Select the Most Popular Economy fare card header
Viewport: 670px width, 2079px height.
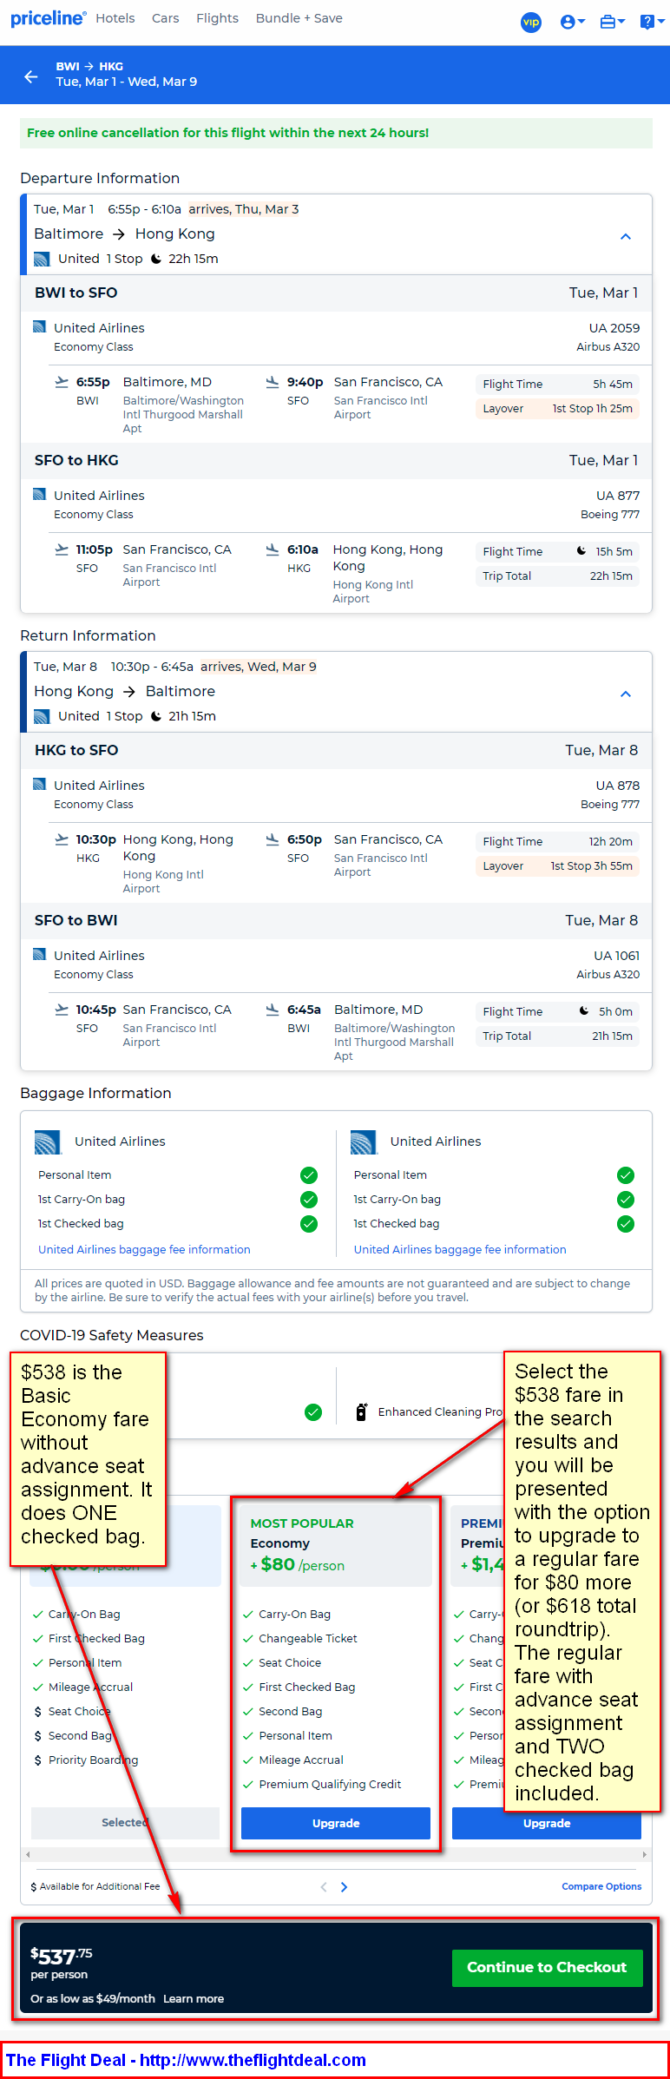click(336, 1545)
